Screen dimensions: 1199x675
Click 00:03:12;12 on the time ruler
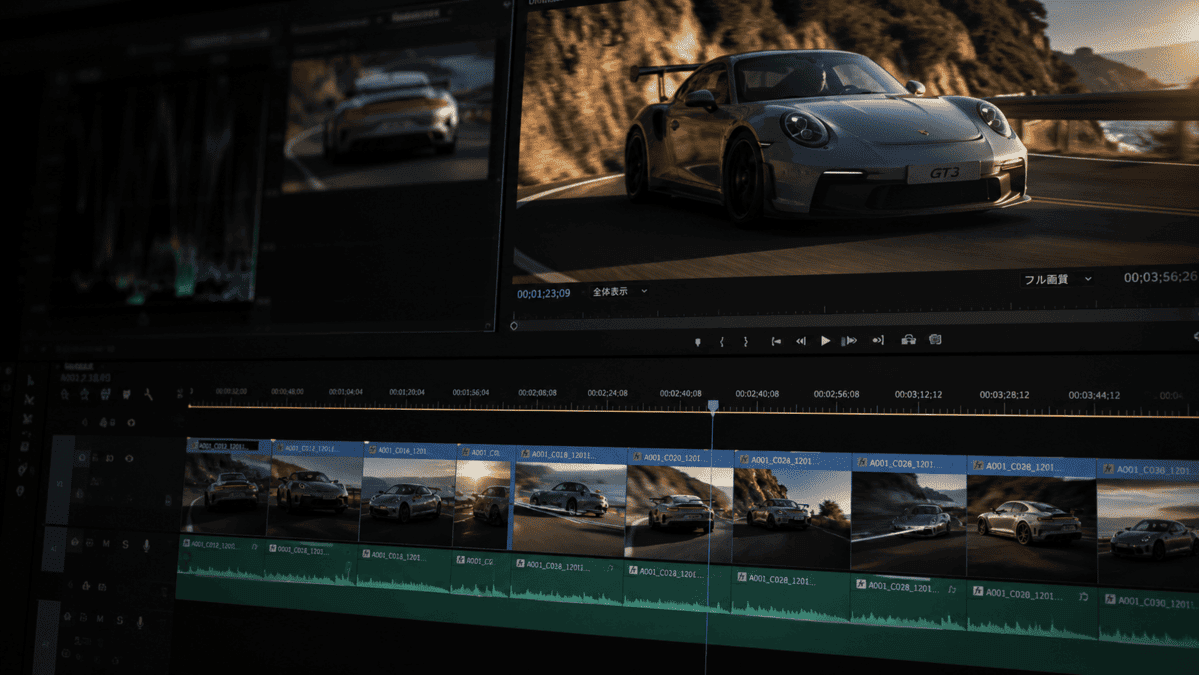[x=918, y=394]
